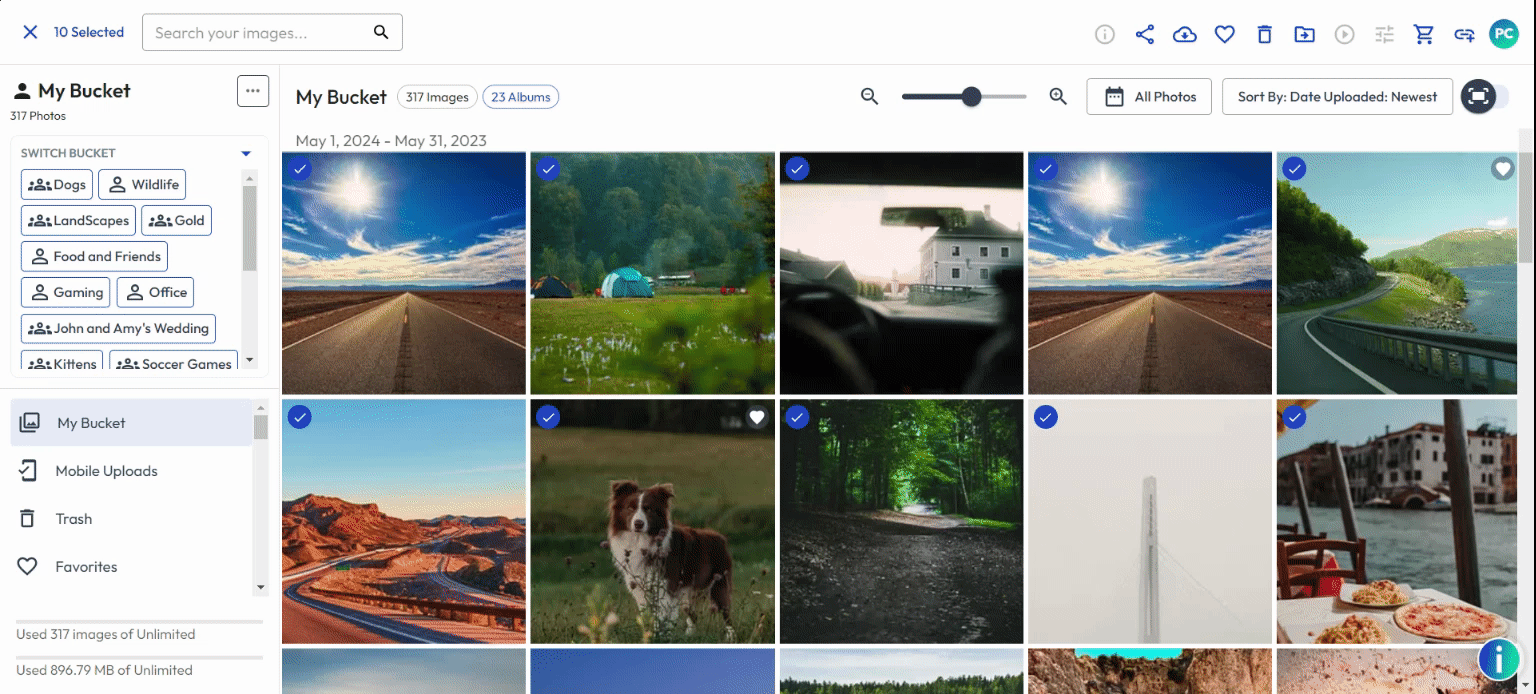Deselect the desert highway photo checkbox
This screenshot has width=1536, height=694.
299,417
